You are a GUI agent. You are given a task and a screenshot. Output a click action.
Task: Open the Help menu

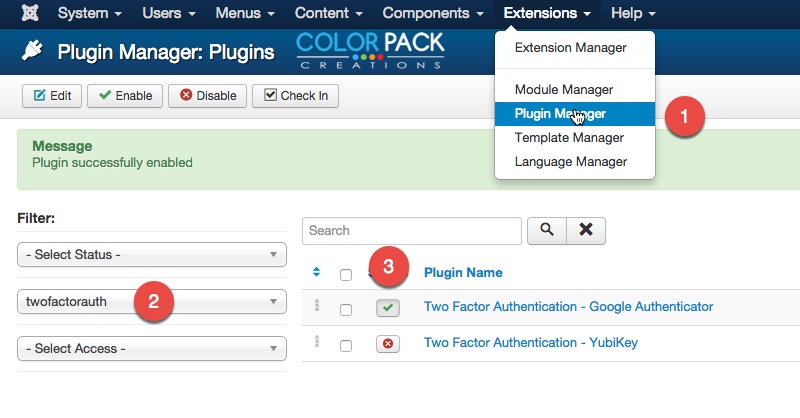coord(633,13)
